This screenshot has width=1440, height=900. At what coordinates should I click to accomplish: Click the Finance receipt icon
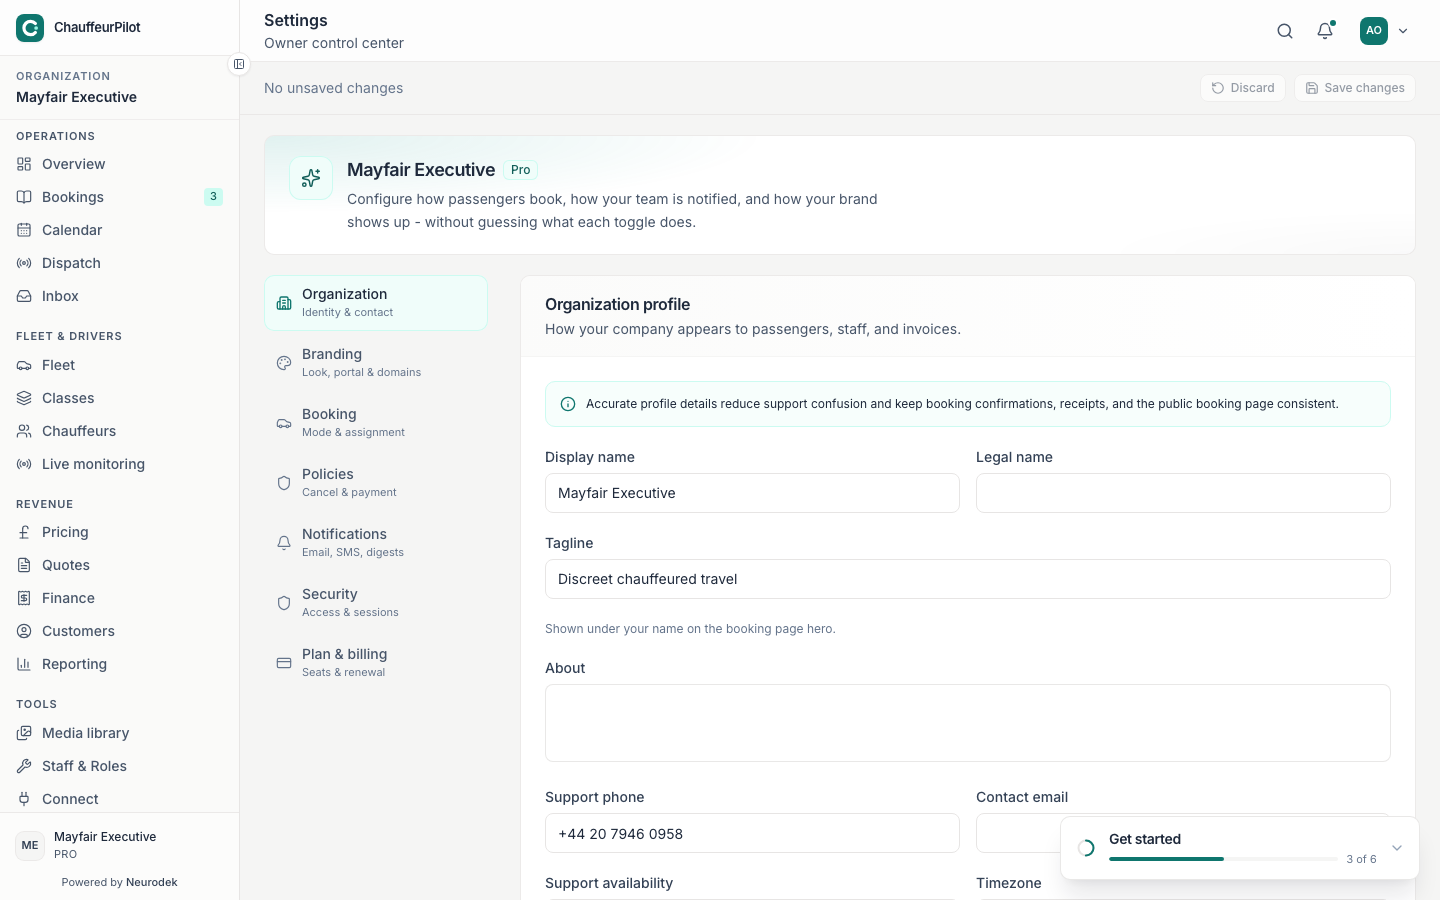click(x=24, y=598)
